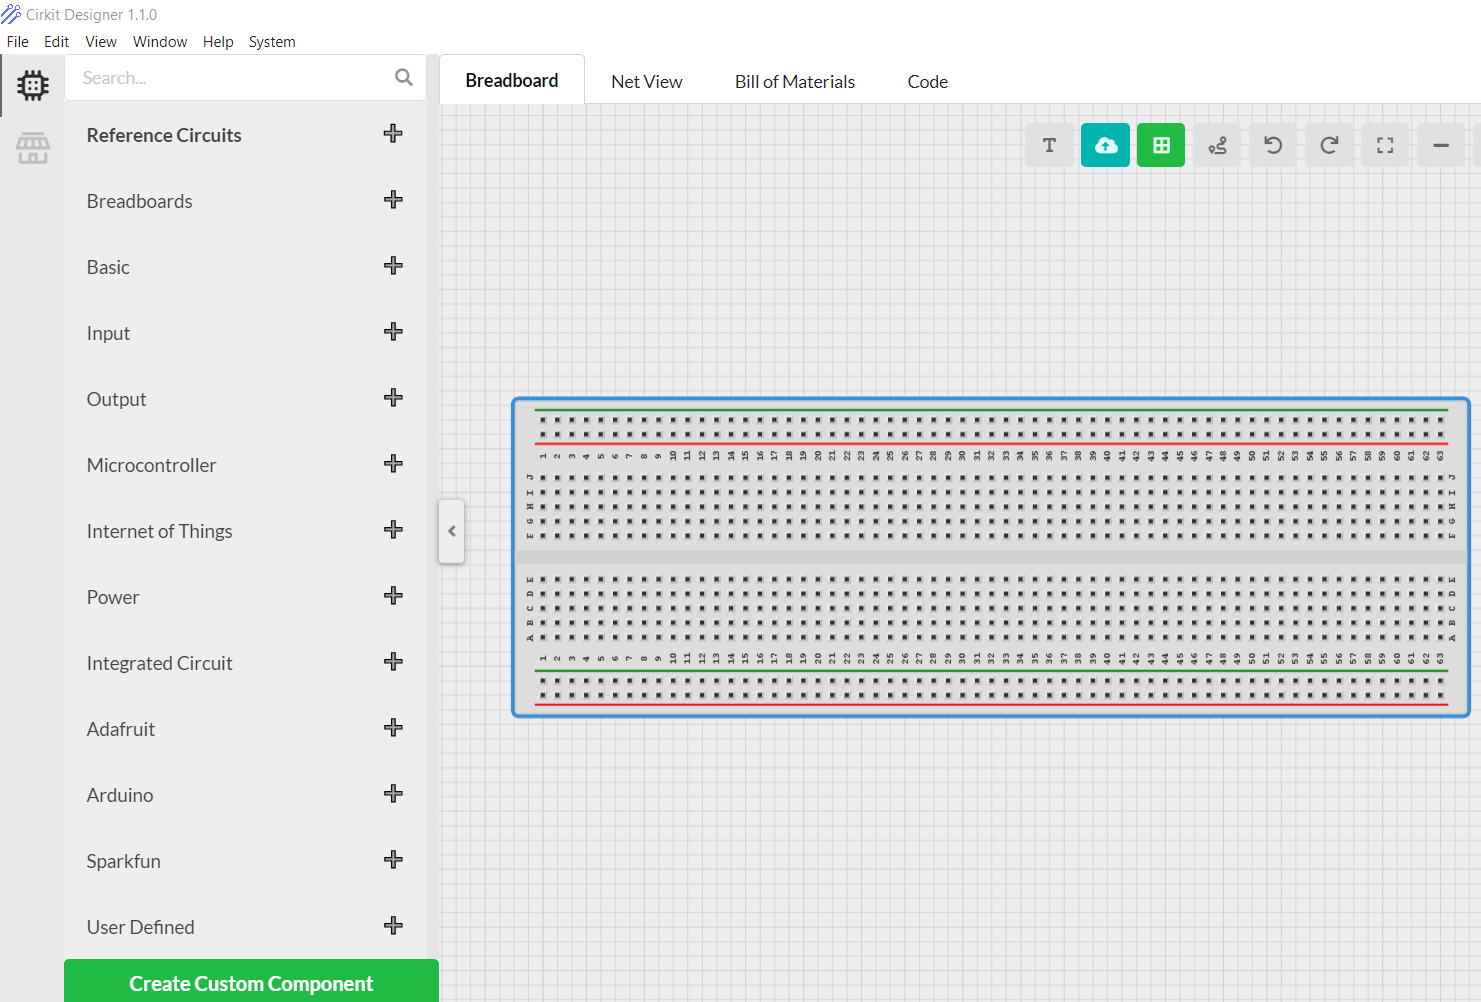Switch to the Breadboard tab
The height and width of the screenshot is (1002, 1481).
click(x=512, y=80)
